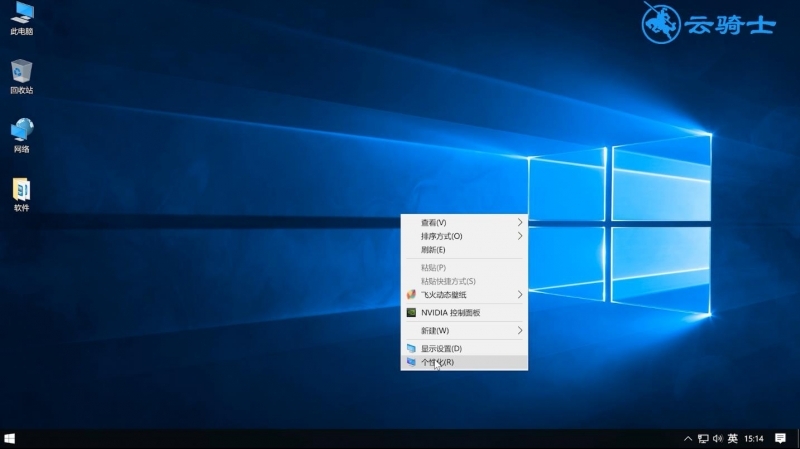Image resolution: width=800 pixels, height=449 pixels.
Task: Open 新建(W) context menu entry
Action: coord(464,331)
